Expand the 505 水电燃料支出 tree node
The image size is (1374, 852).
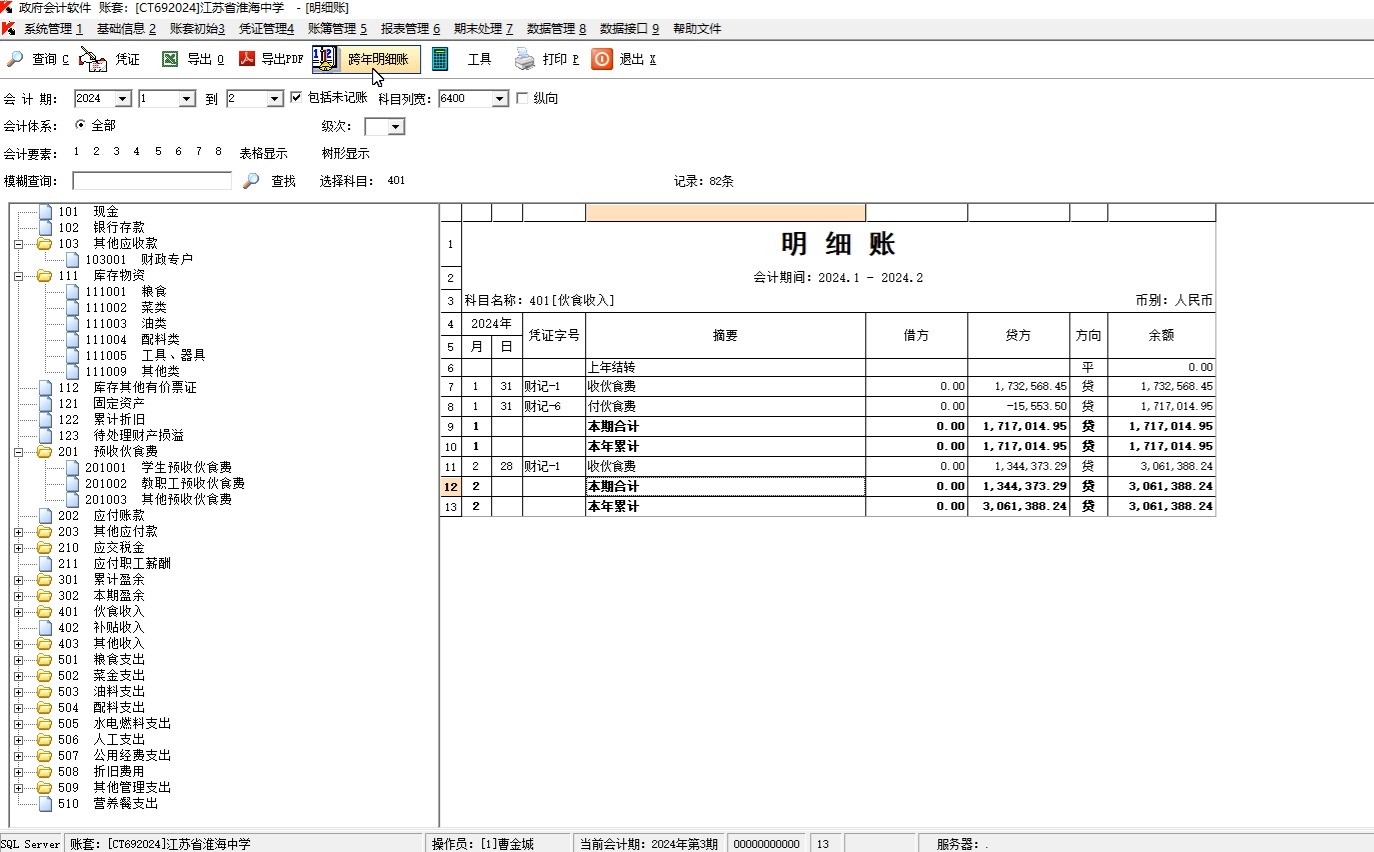click(x=18, y=724)
